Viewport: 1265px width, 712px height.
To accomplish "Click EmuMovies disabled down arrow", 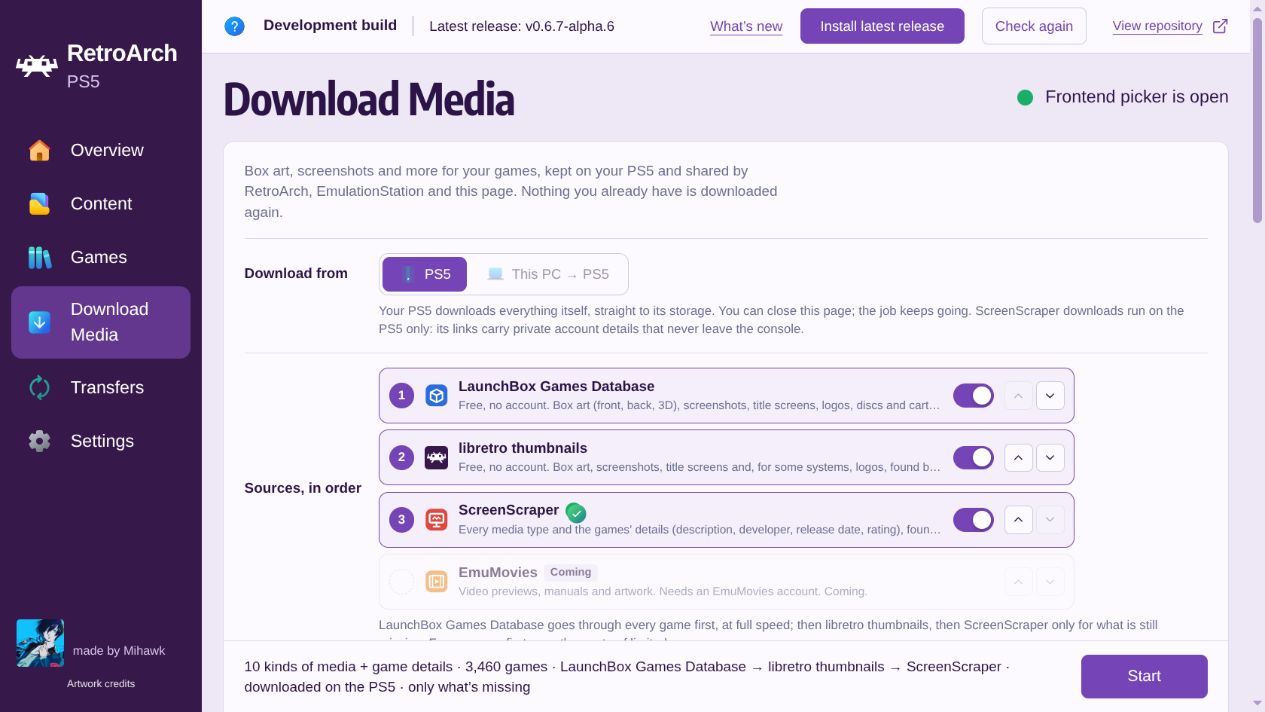I will click(x=1050, y=582).
